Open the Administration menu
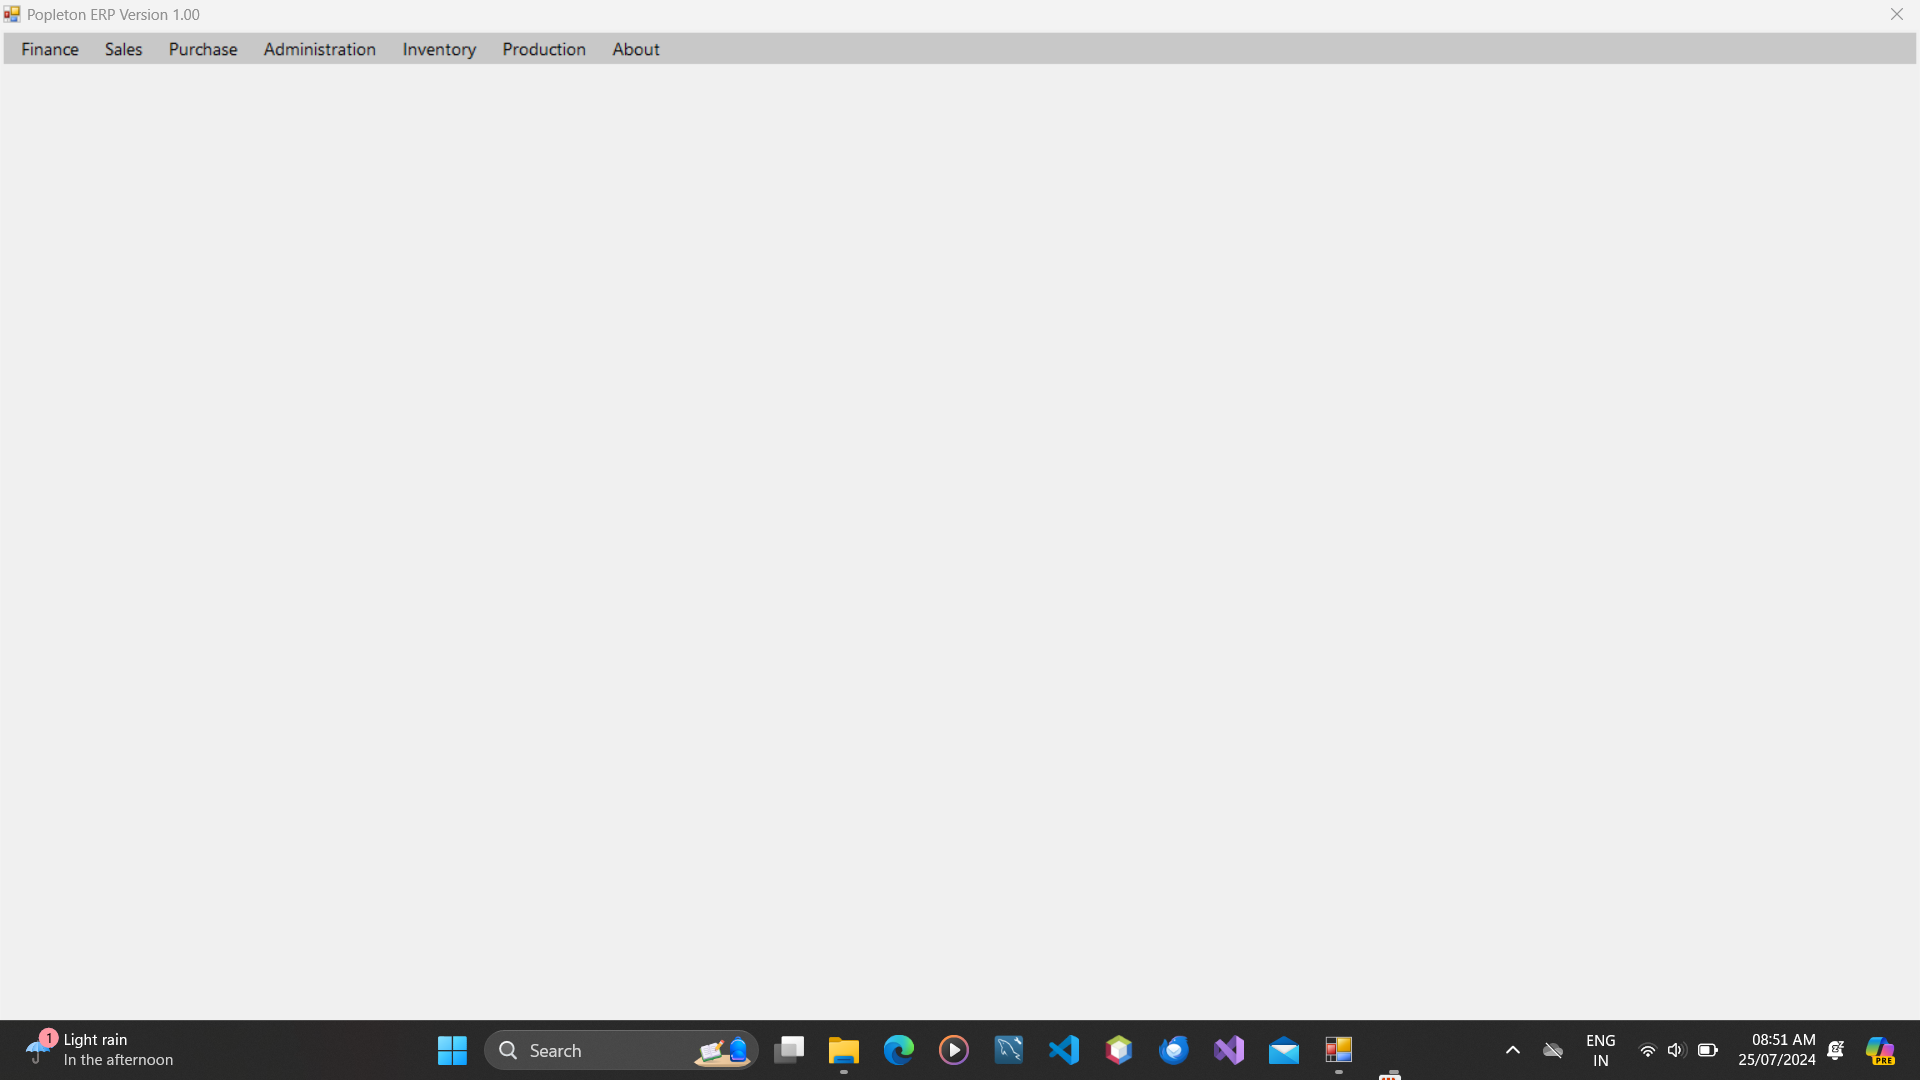Viewport: 1920px width, 1080px height. pos(319,49)
